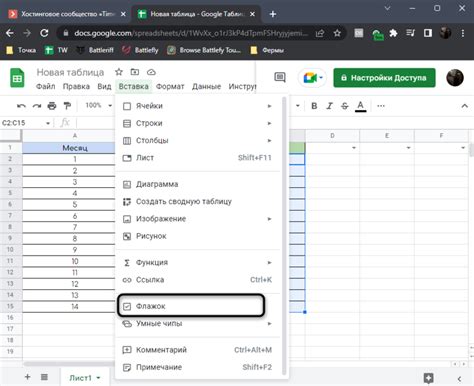Open the Google account avatar

click(455, 78)
